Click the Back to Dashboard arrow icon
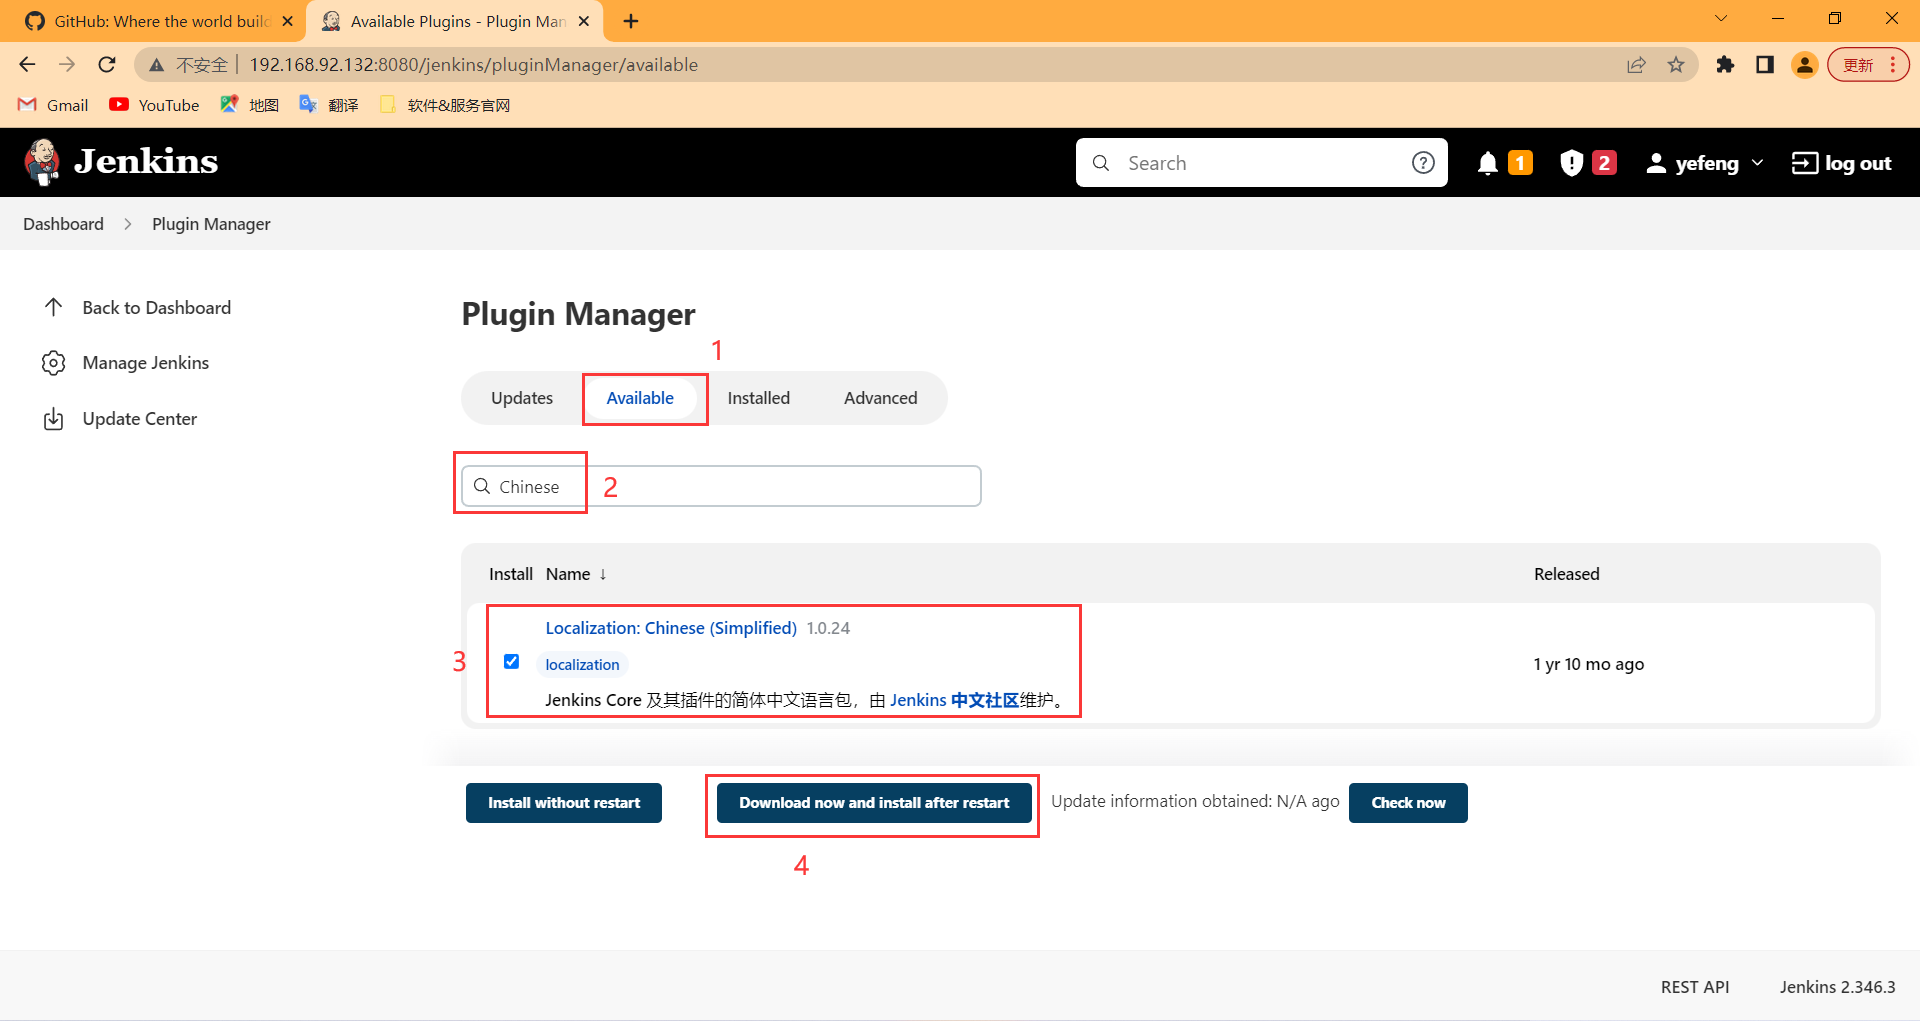 54,307
